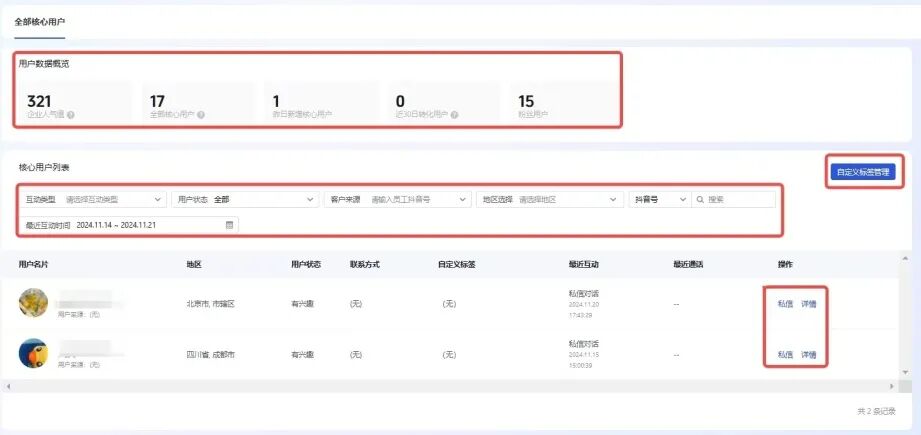Click the help icon beside 全部核心用户

(x=202, y=115)
